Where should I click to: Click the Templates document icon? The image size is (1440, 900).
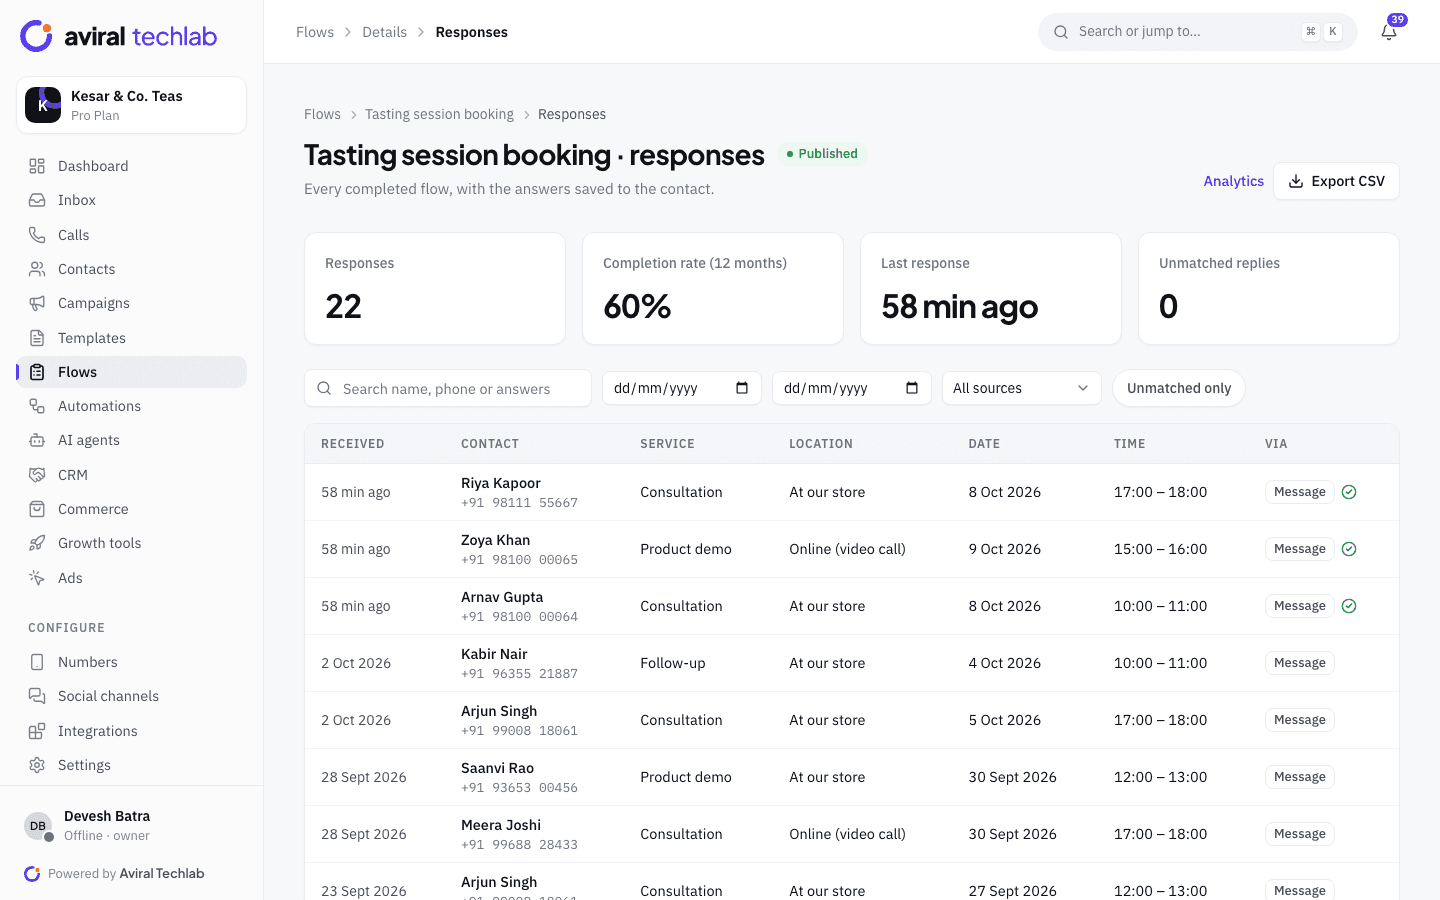(37, 338)
